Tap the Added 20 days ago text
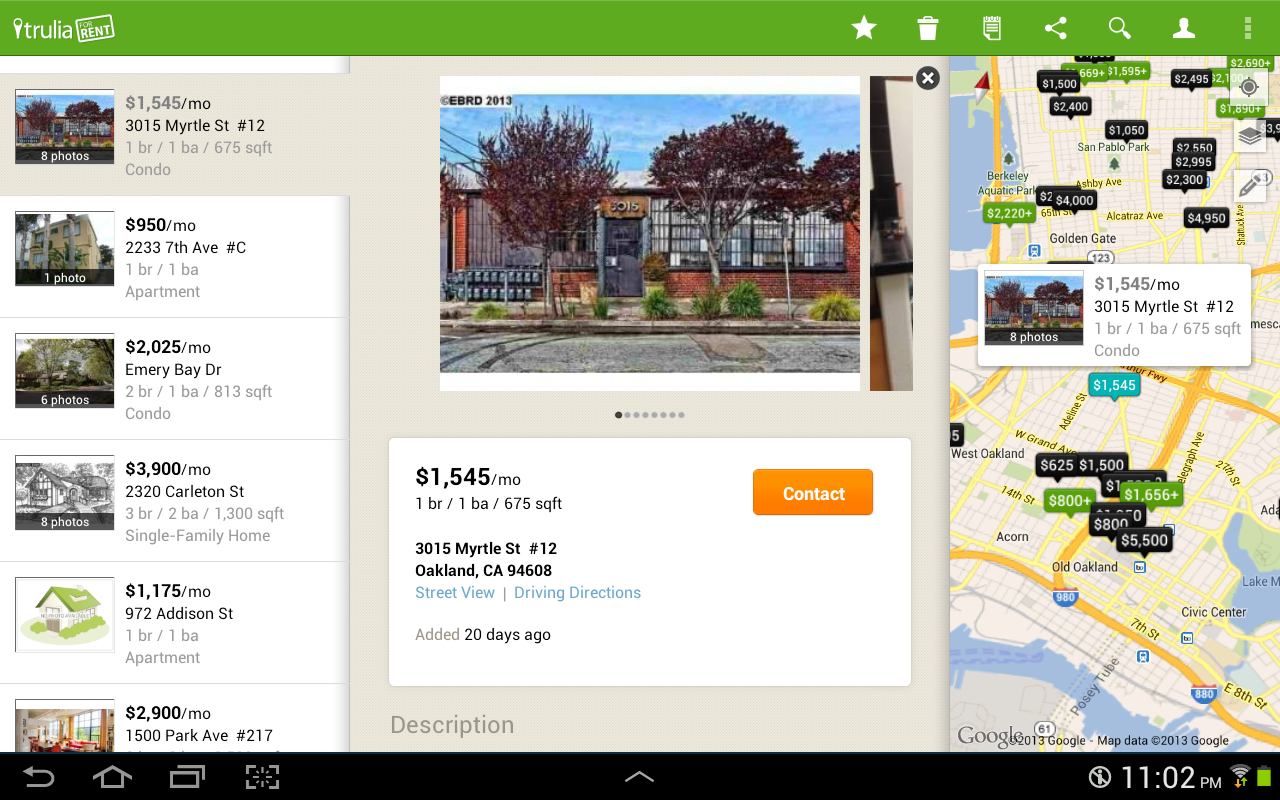 coord(483,635)
